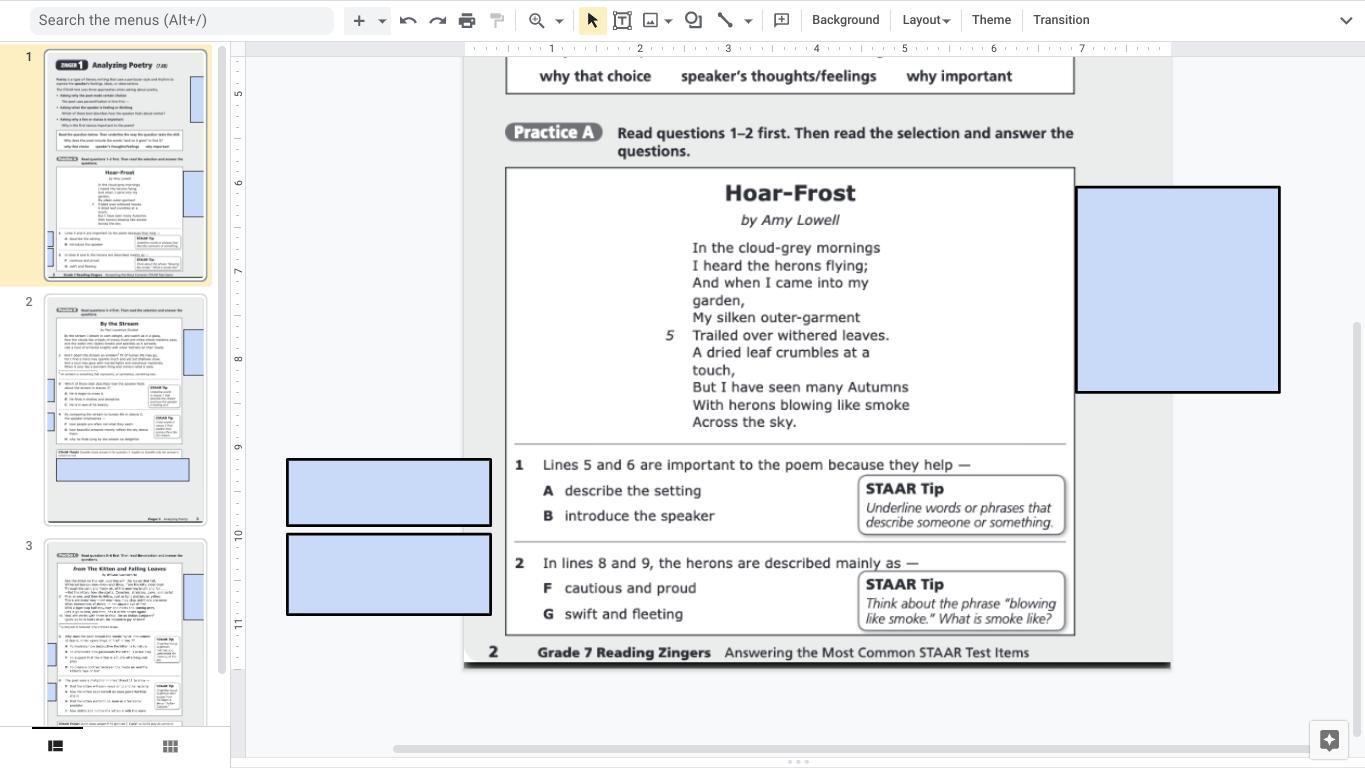Click the Undo arrow icon
The width and height of the screenshot is (1365, 768).
coord(408,20)
